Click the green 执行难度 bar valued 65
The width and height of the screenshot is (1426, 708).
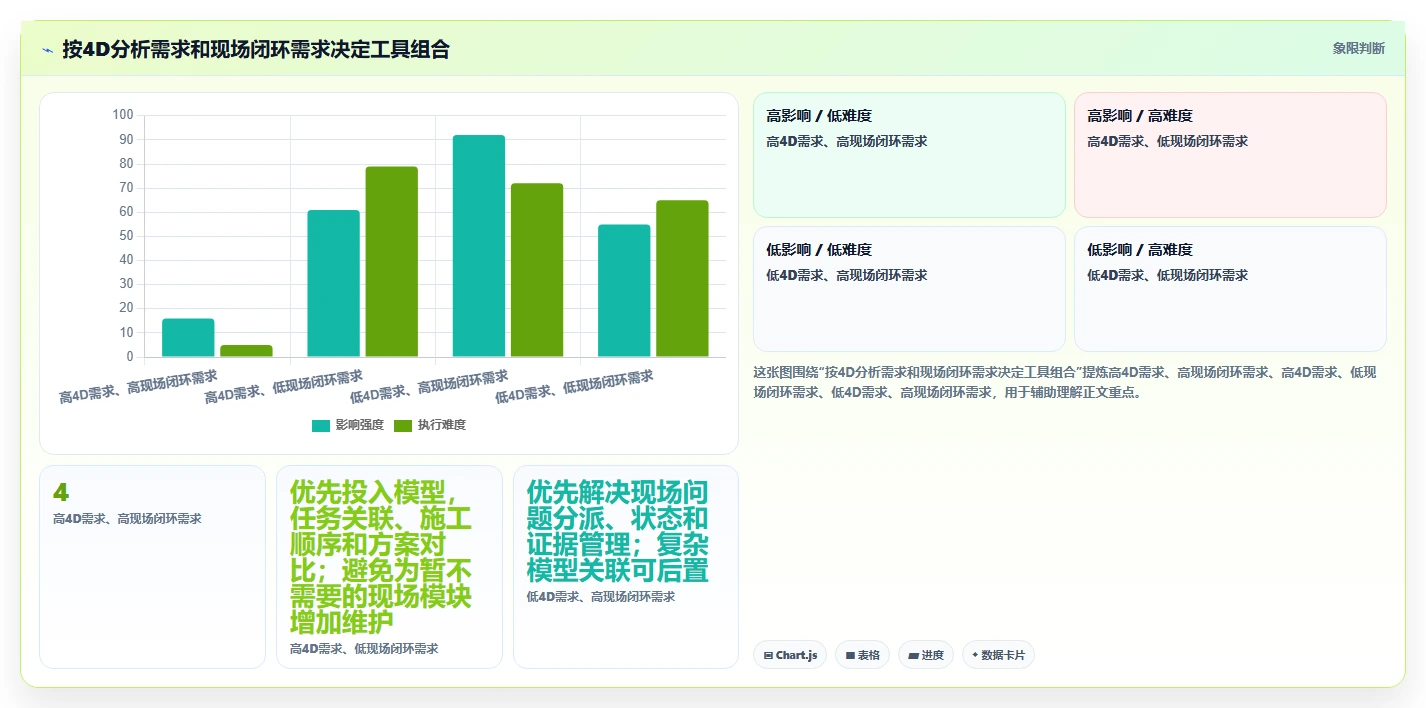point(682,279)
